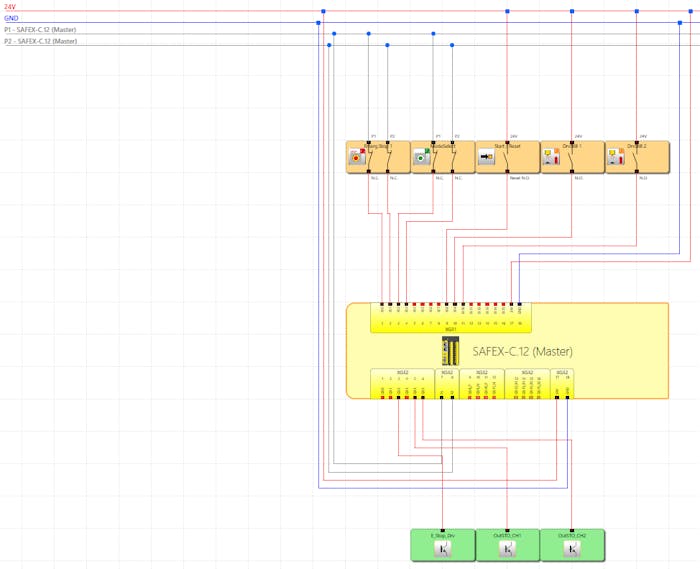The image size is (700, 569).
Task: Select the OutSTO_CH2 transistor output icon
Action: click(x=572, y=549)
